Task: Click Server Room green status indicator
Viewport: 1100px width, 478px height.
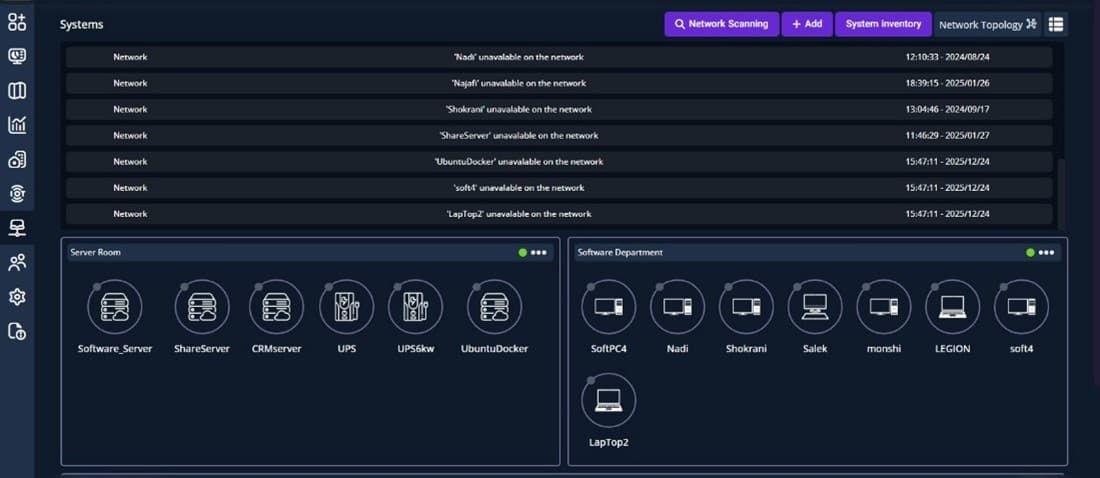Action: pos(523,253)
